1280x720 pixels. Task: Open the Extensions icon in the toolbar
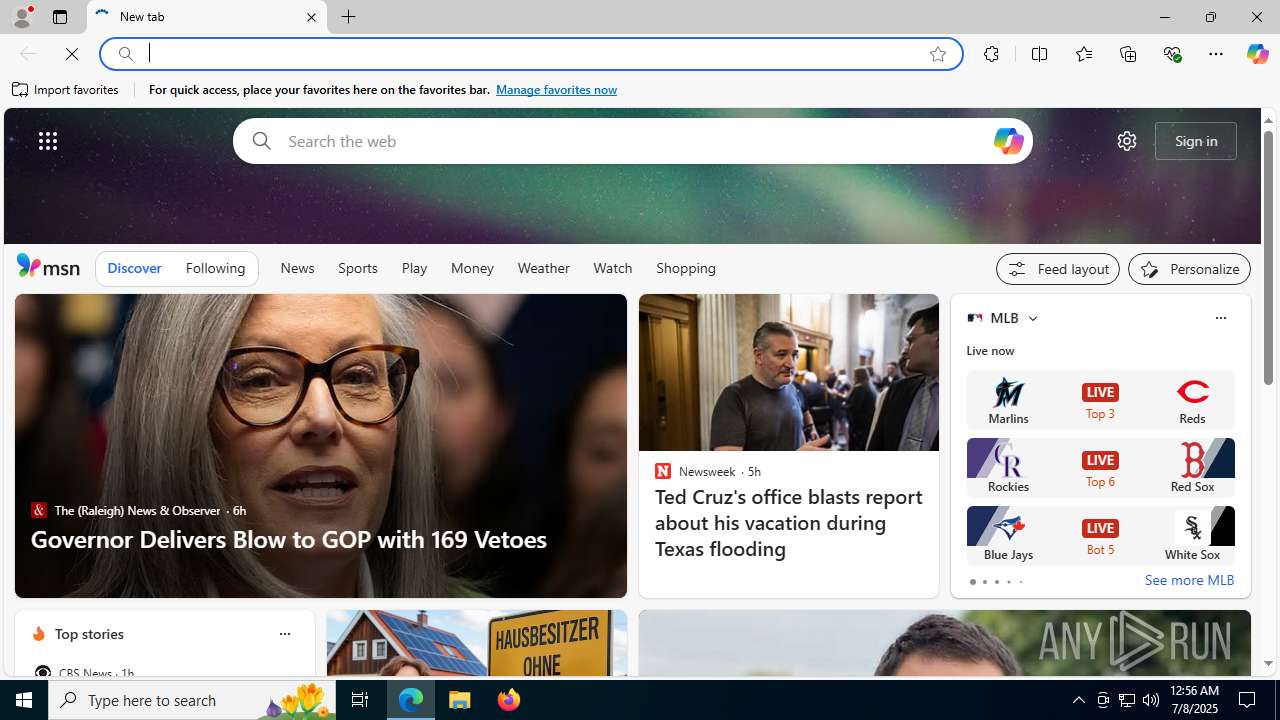coord(991,54)
